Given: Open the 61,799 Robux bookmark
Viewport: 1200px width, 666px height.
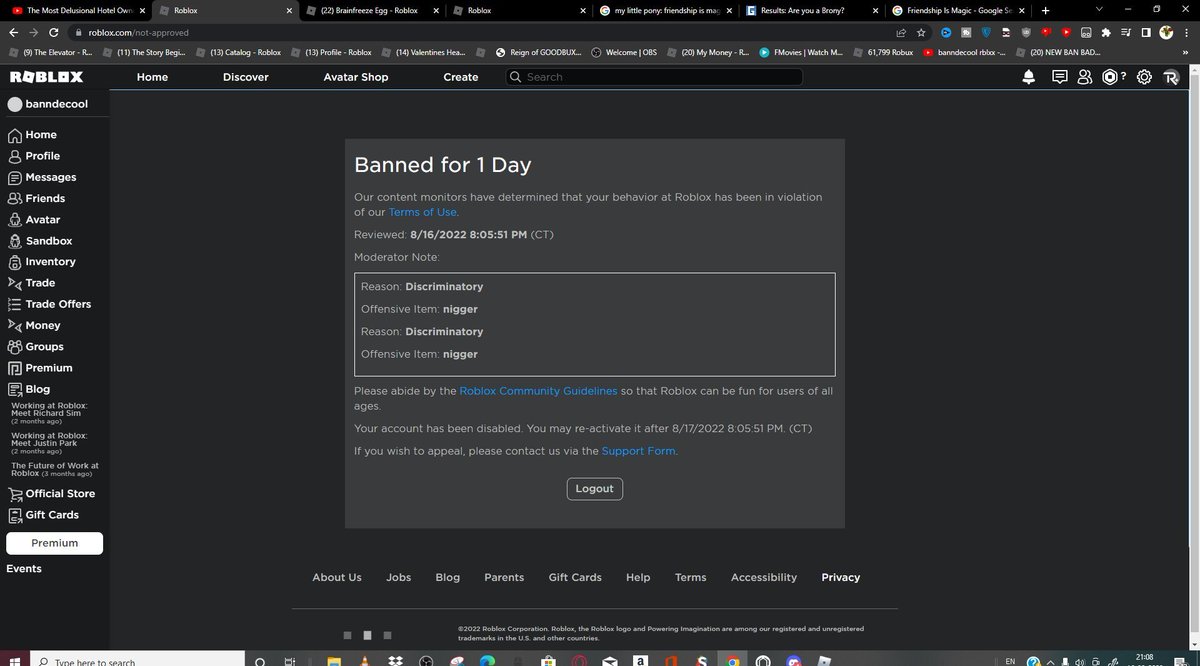Looking at the screenshot, I should (x=884, y=52).
